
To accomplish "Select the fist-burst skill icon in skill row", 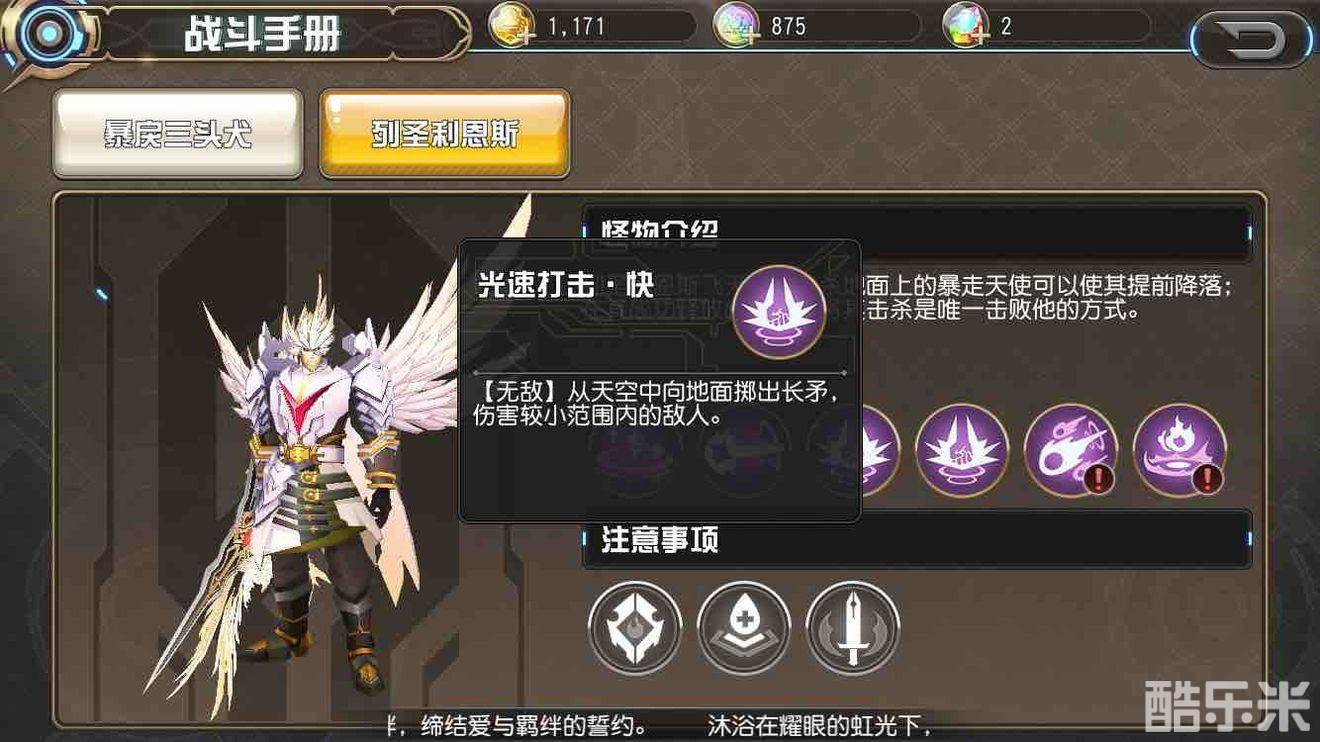I will [962, 450].
